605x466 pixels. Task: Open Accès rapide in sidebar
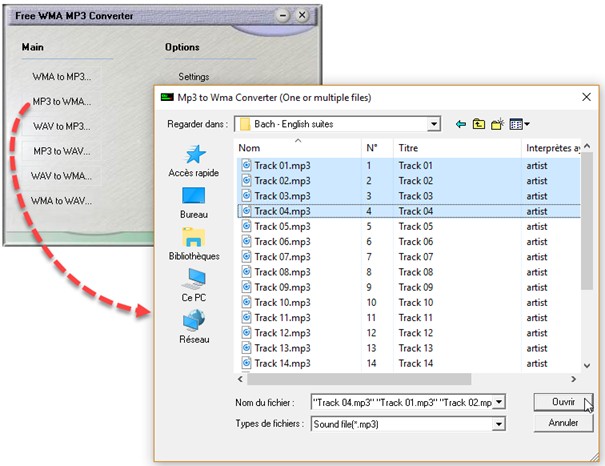coord(194,160)
